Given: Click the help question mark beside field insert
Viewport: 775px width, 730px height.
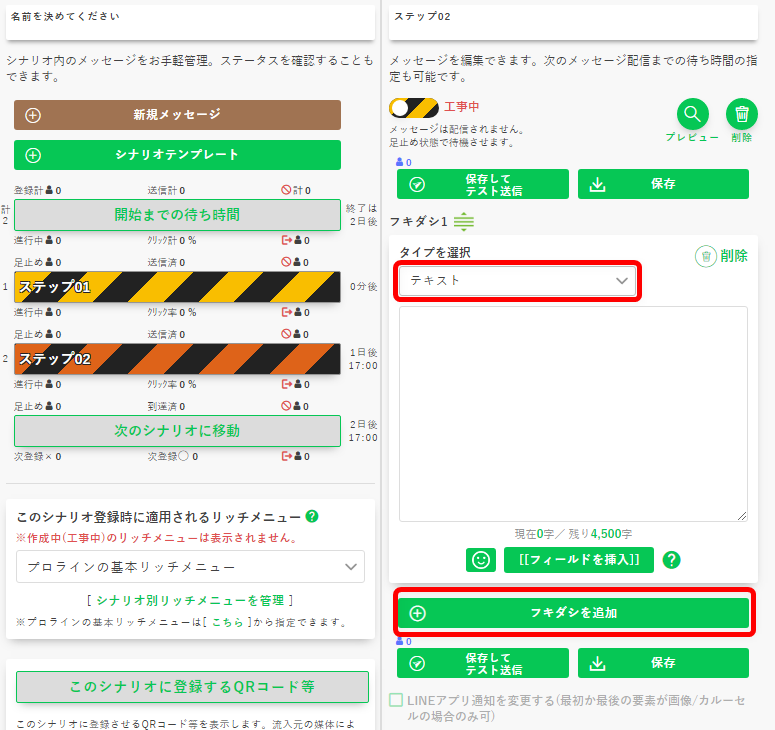Looking at the screenshot, I should coord(672,559).
